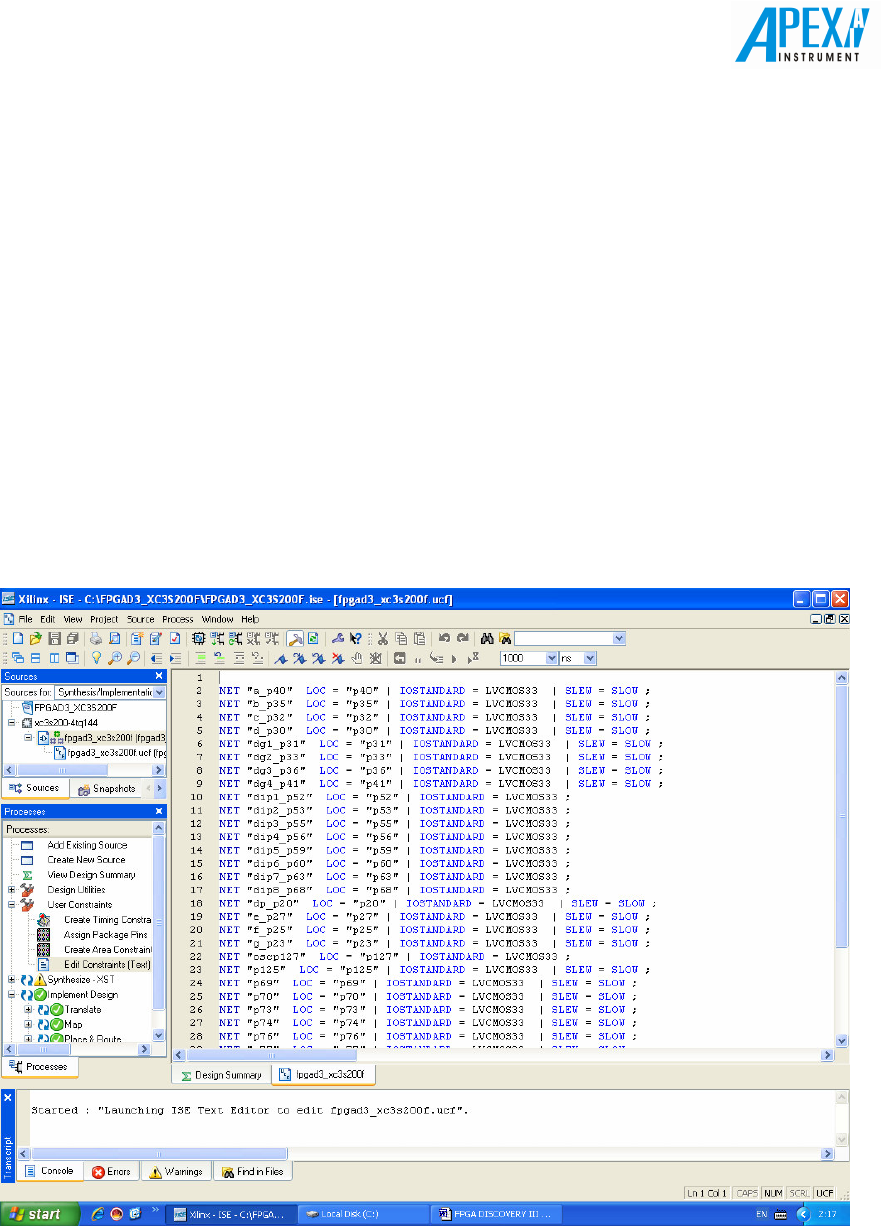Open the Source menu
Screen dimensions: 881x1226
(140, 619)
